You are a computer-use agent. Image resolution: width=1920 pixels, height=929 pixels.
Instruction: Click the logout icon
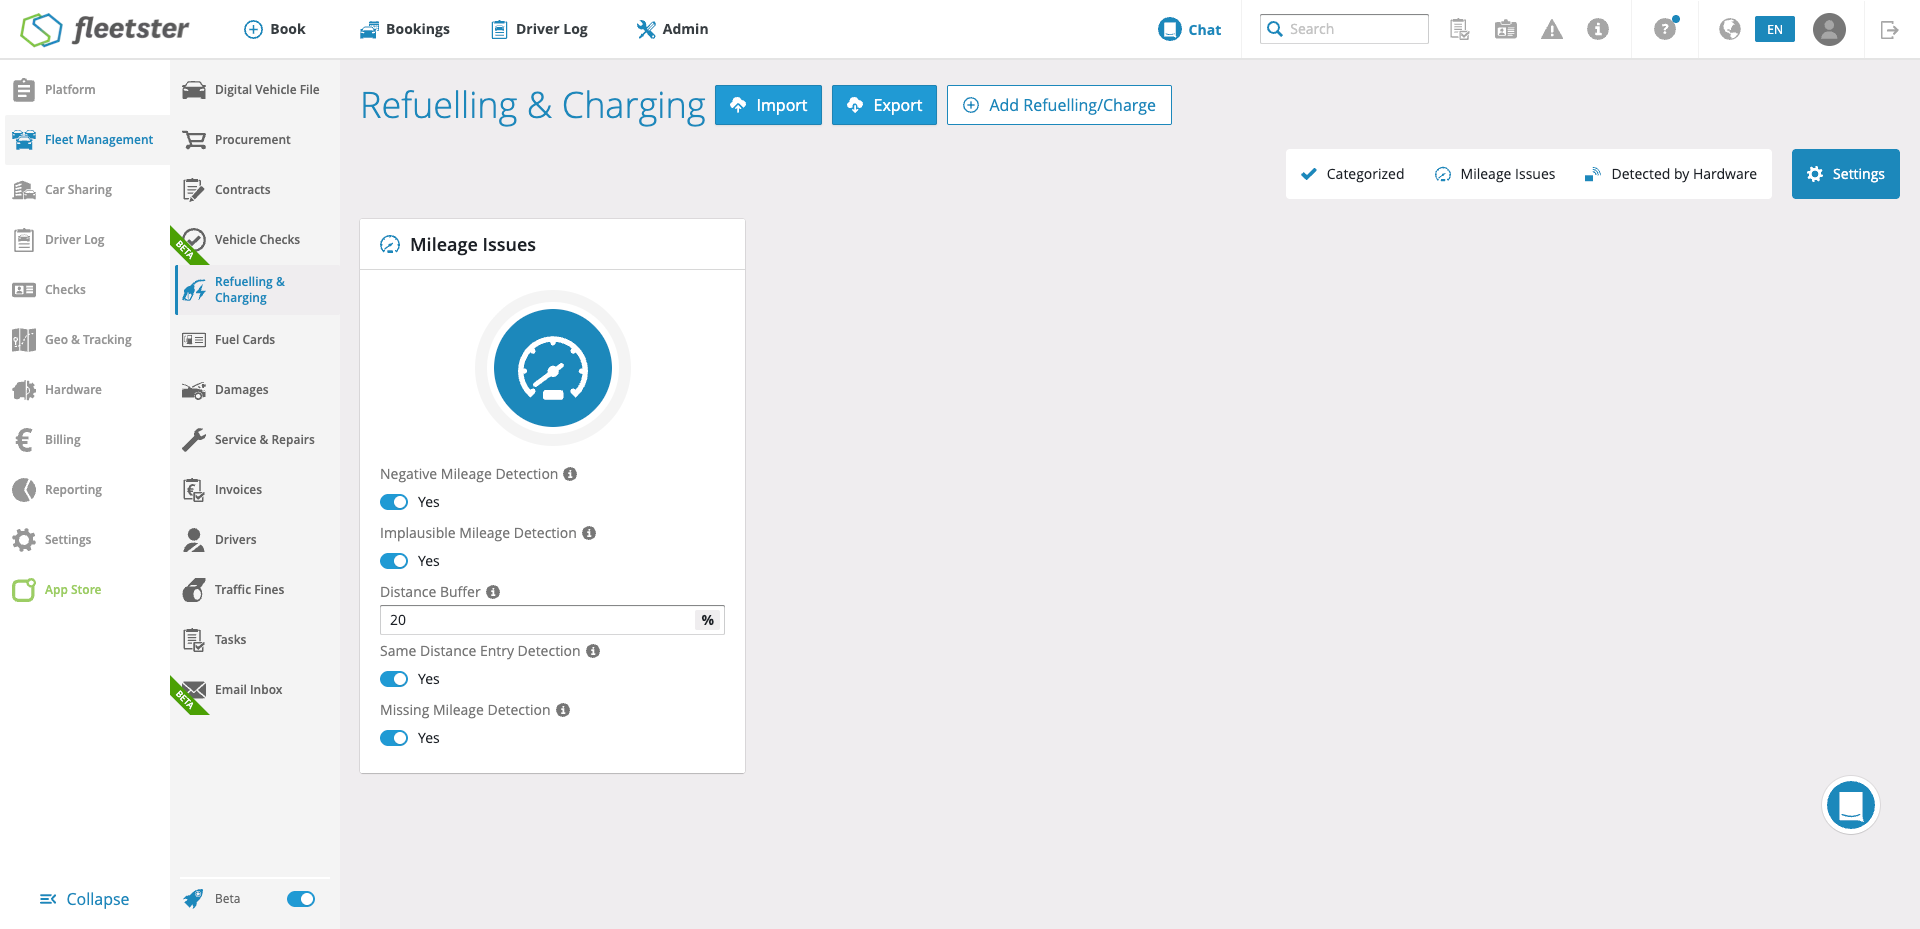1889,30
